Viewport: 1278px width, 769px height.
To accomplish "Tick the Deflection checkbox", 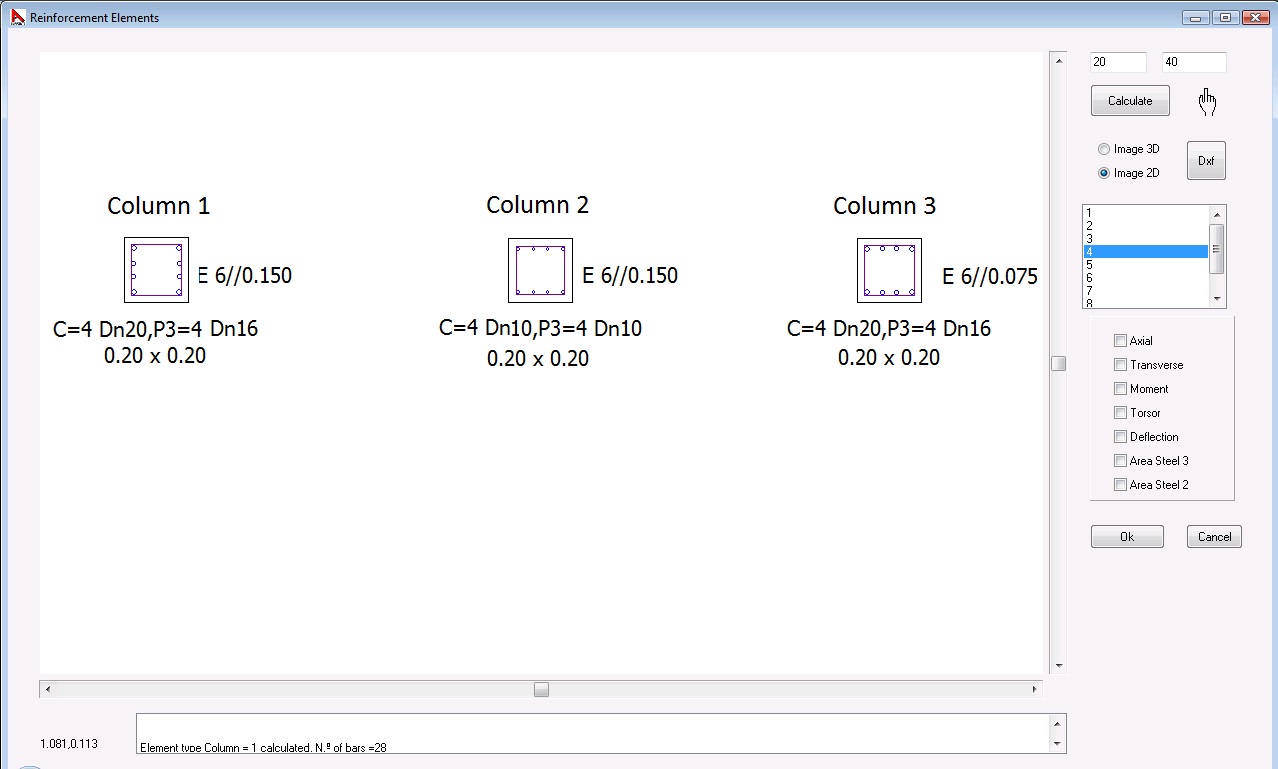I will (x=1120, y=437).
